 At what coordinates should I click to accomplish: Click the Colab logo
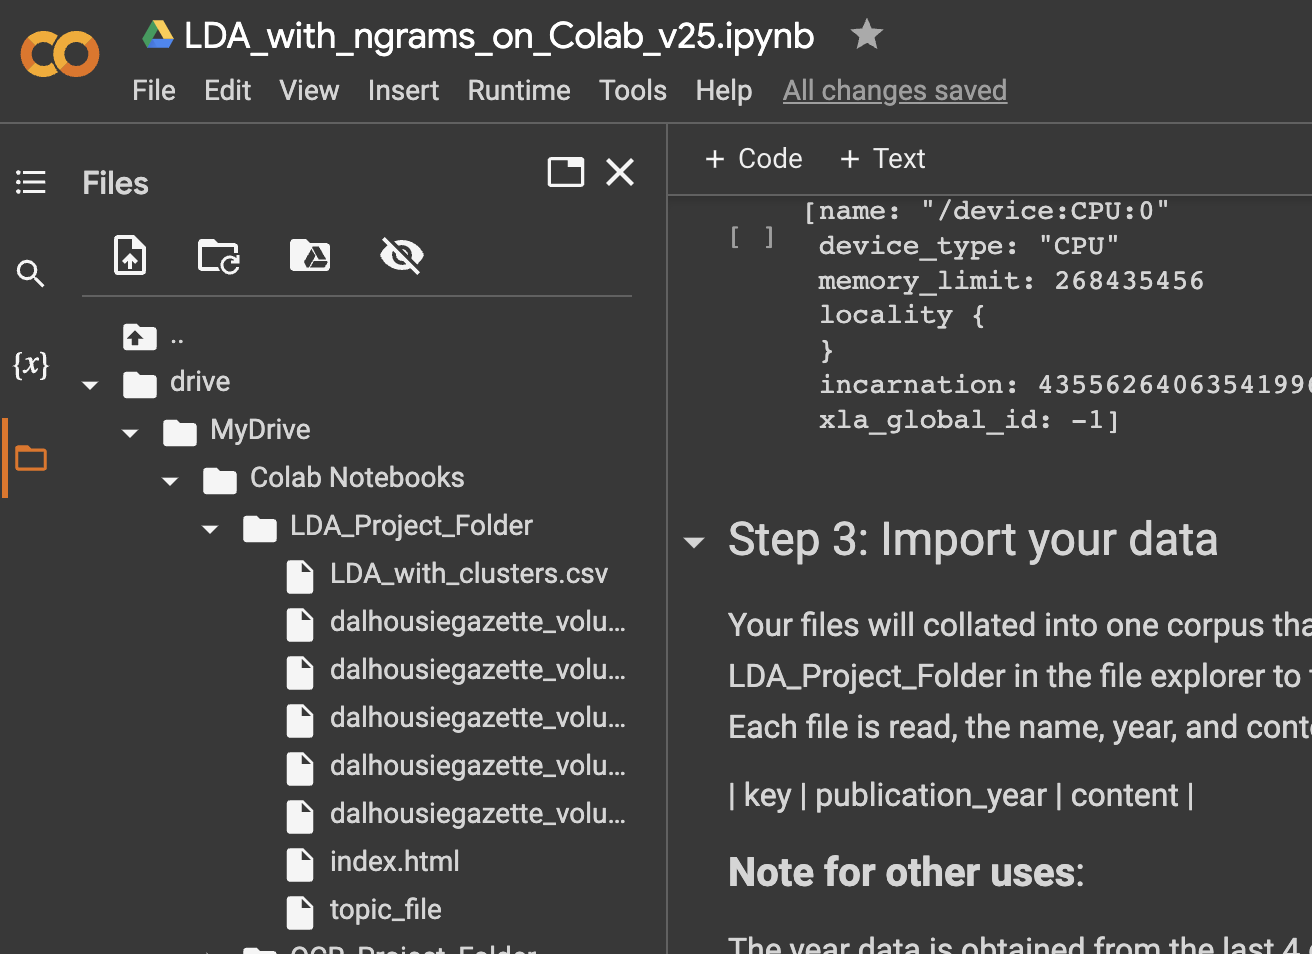pos(59,54)
